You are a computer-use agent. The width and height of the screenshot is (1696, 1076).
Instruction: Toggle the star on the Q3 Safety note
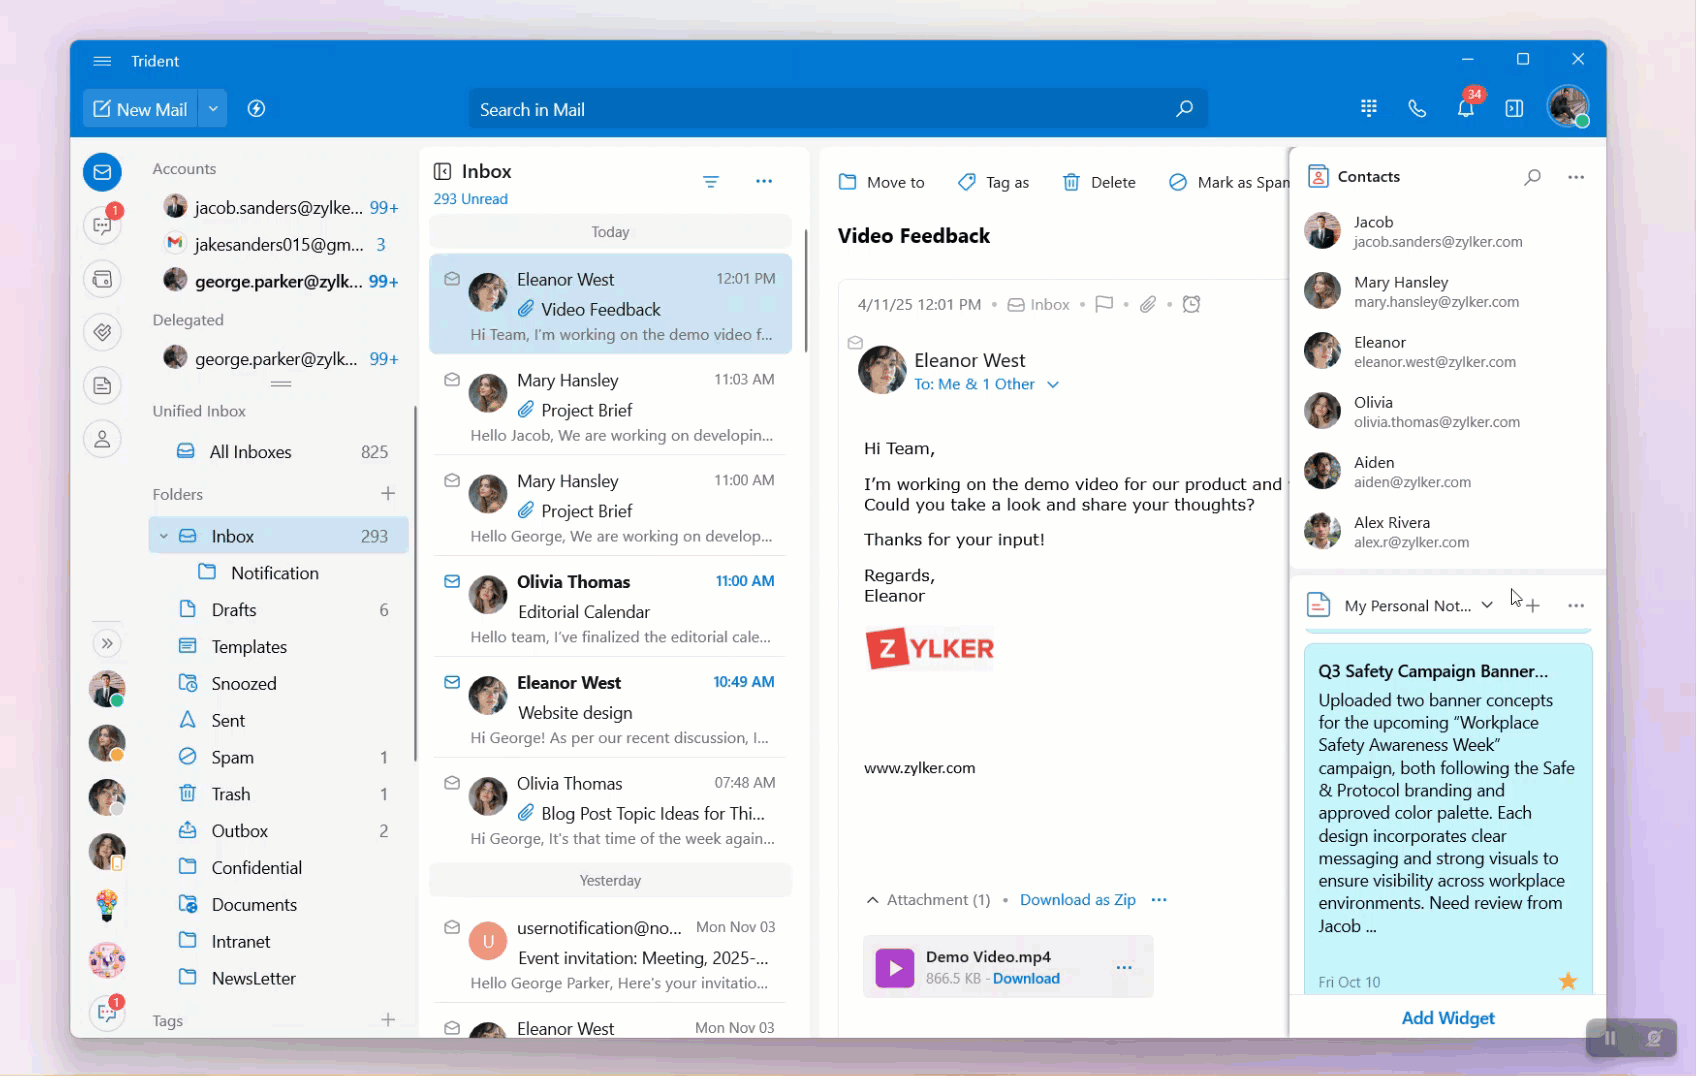pos(1568,981)
